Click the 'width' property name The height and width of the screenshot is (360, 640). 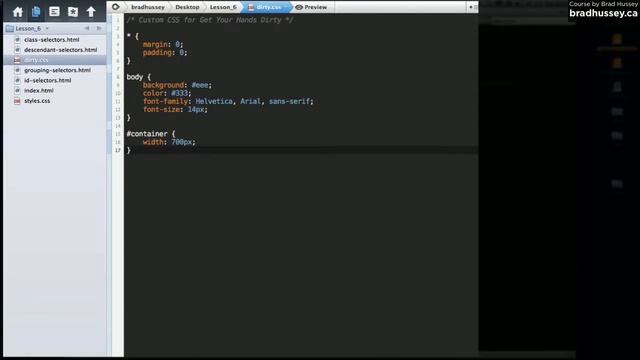click(153, 142)
